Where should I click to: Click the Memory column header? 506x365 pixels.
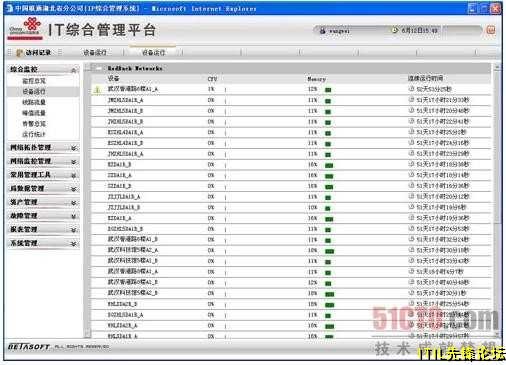(316, 79)
